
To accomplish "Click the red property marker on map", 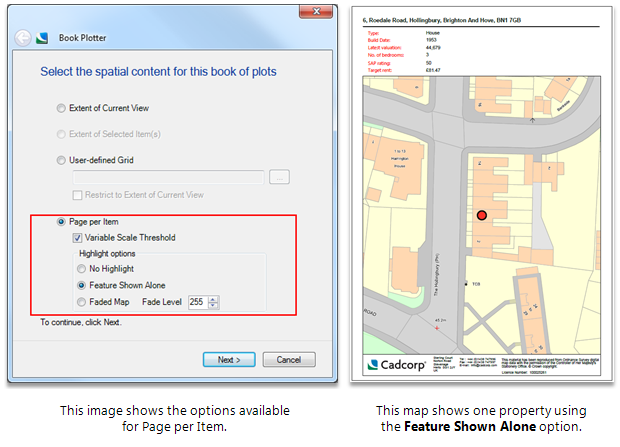I will [x=481, y=215].
